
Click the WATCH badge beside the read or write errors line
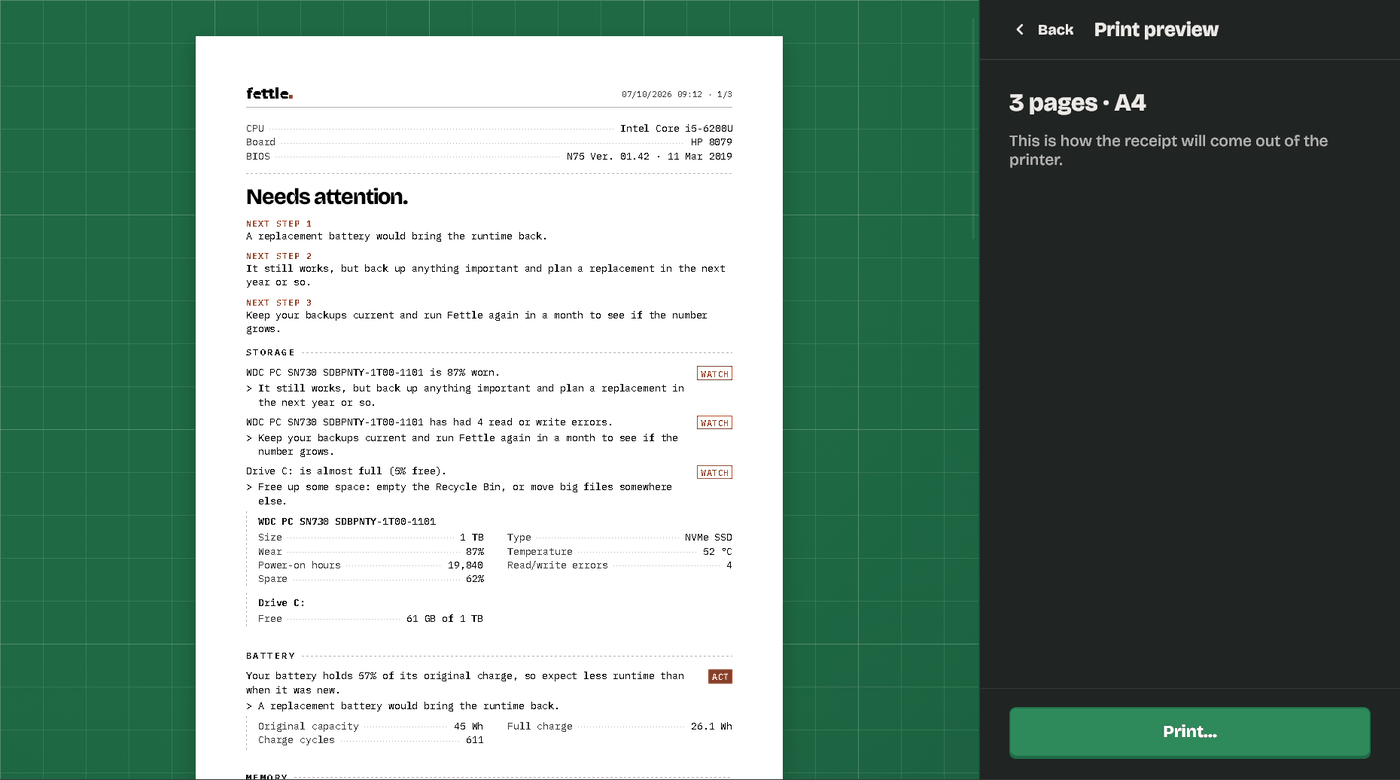(714, 423)
